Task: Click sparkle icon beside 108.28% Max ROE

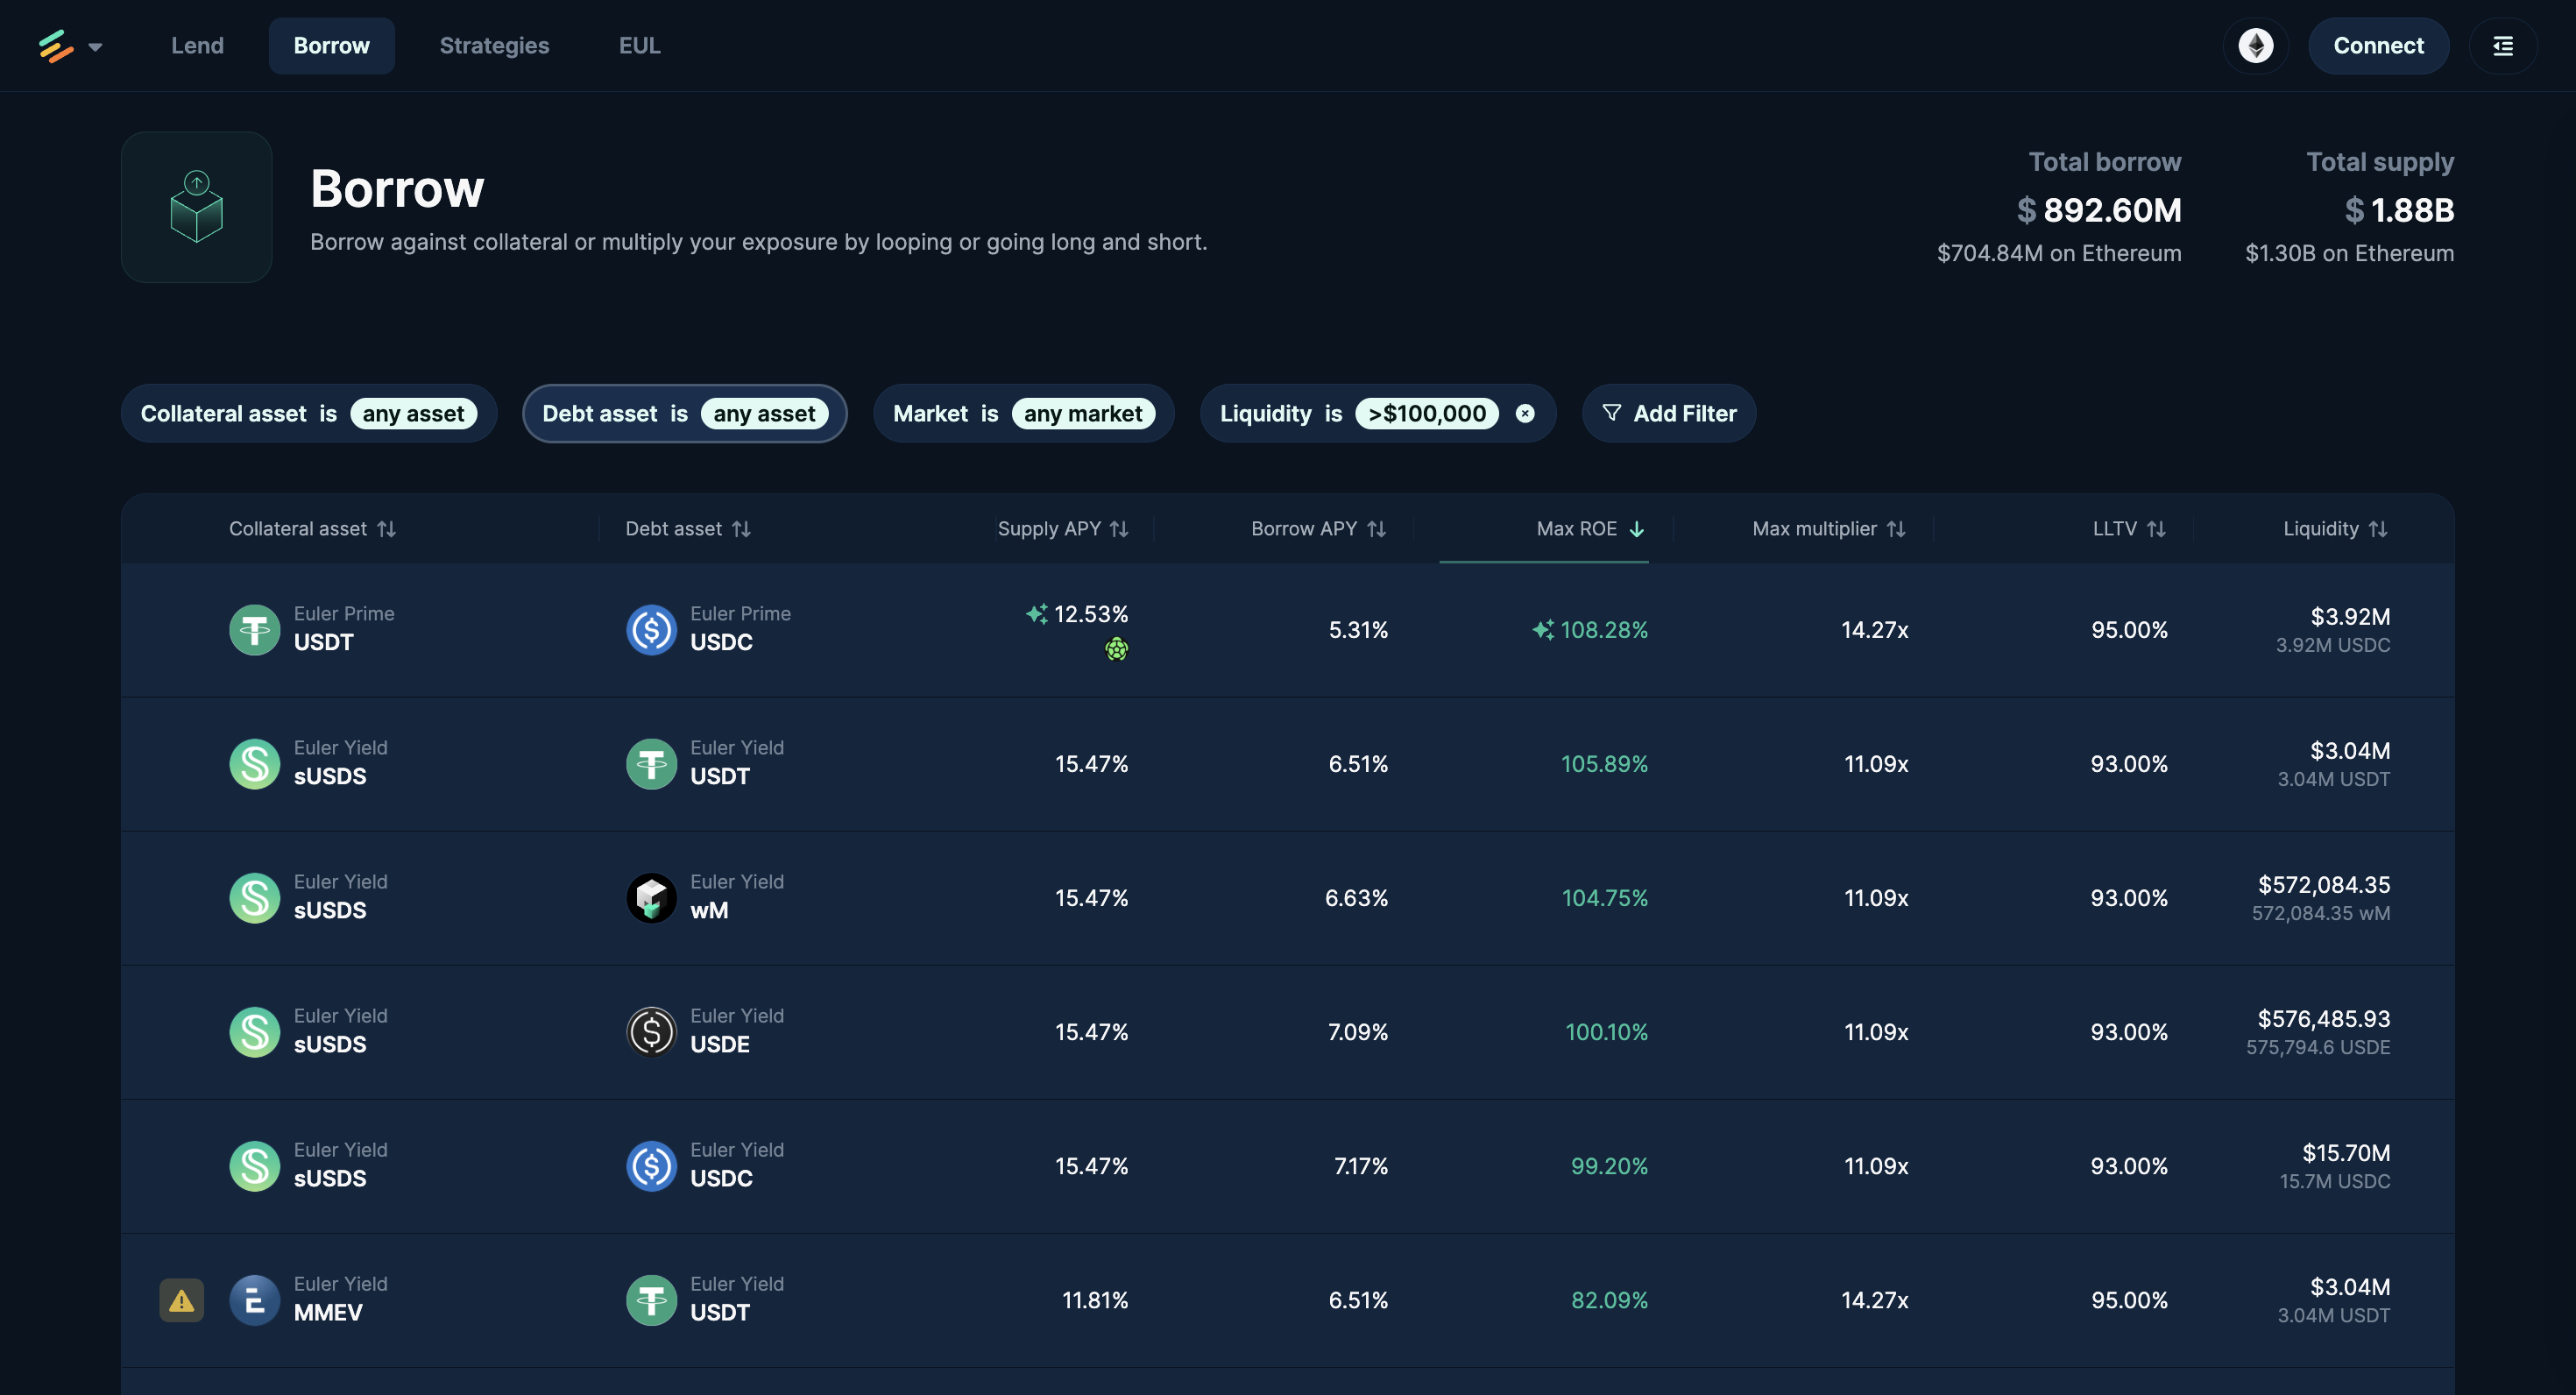Action: pyautogui.click(x=1543, y=629)
